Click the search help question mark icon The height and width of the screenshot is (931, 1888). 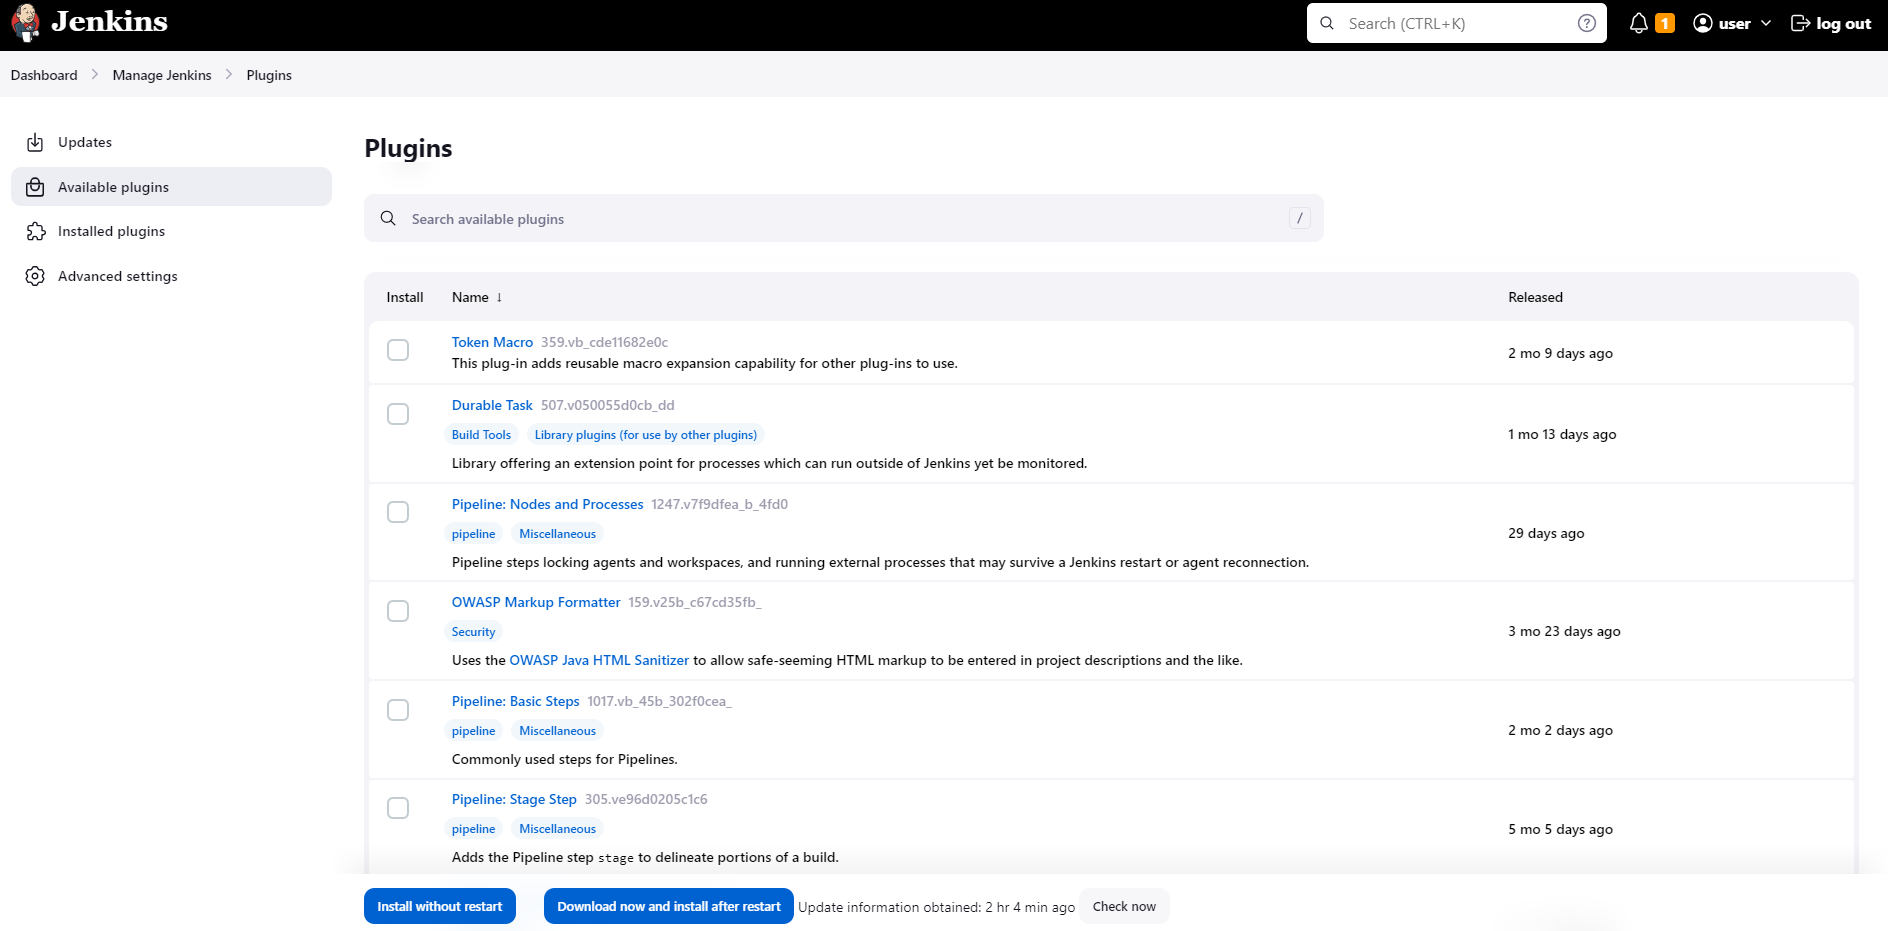pyautogui.click(x=1586, y=23)
